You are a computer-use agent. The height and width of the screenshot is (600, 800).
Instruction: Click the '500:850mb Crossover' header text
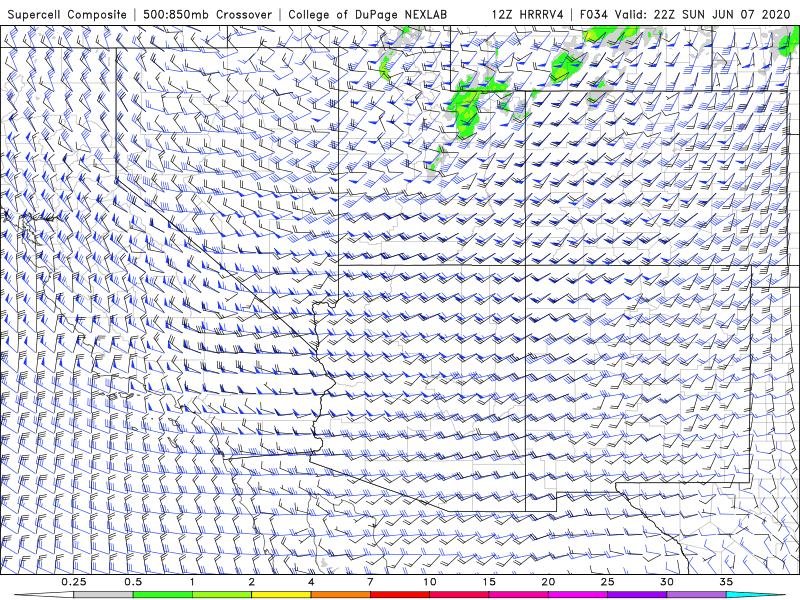pyautogui.click(x=208, y=15)
